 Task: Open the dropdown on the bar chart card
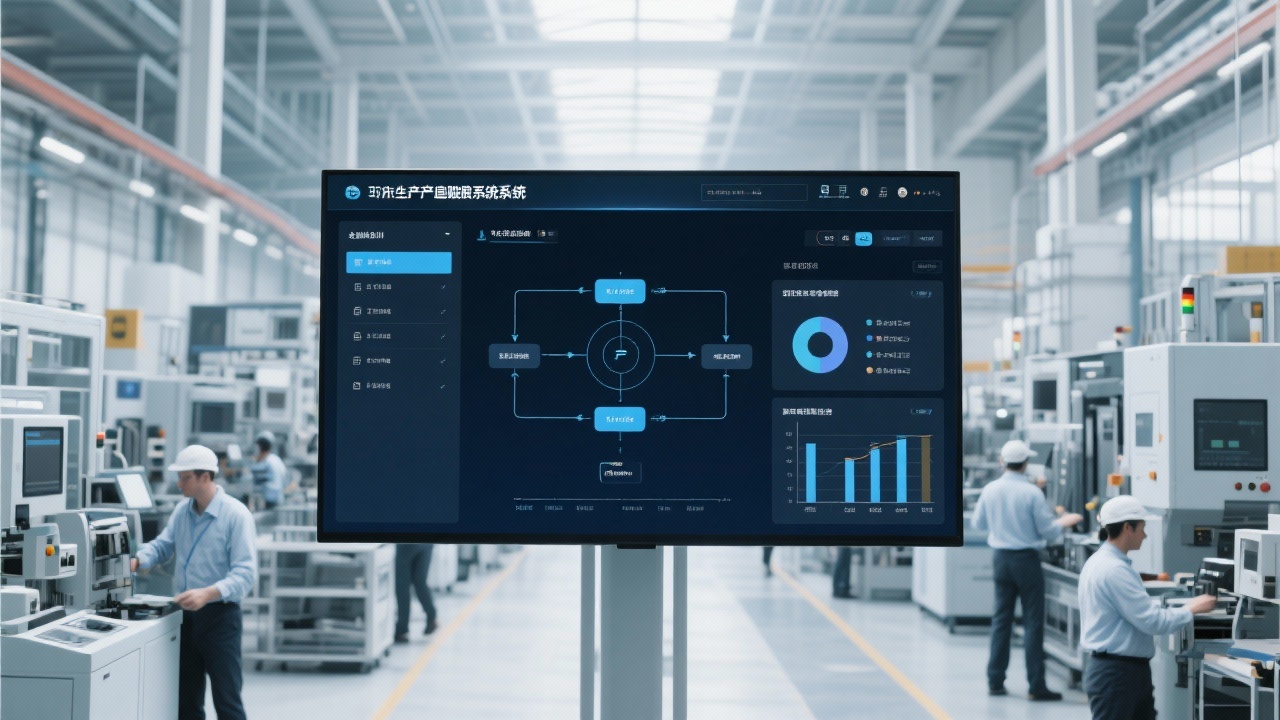click(x=921, y=411)
